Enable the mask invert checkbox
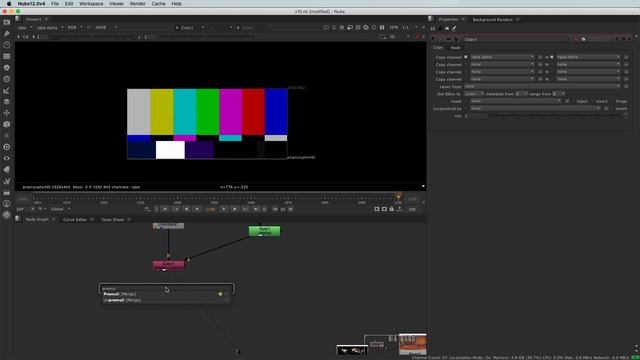640x360 pixels. coord(593,101)
